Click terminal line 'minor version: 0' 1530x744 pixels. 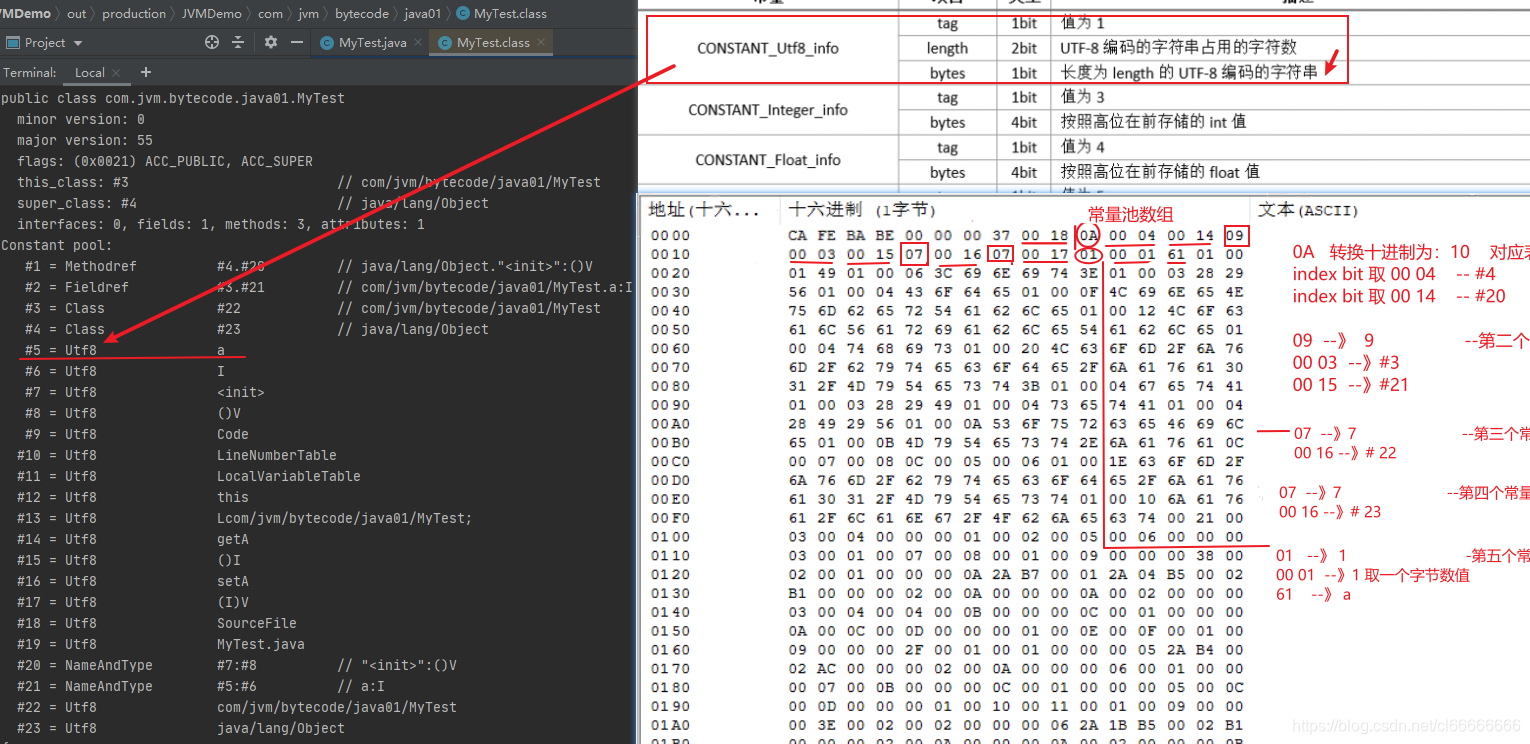(x=80, y=119)
